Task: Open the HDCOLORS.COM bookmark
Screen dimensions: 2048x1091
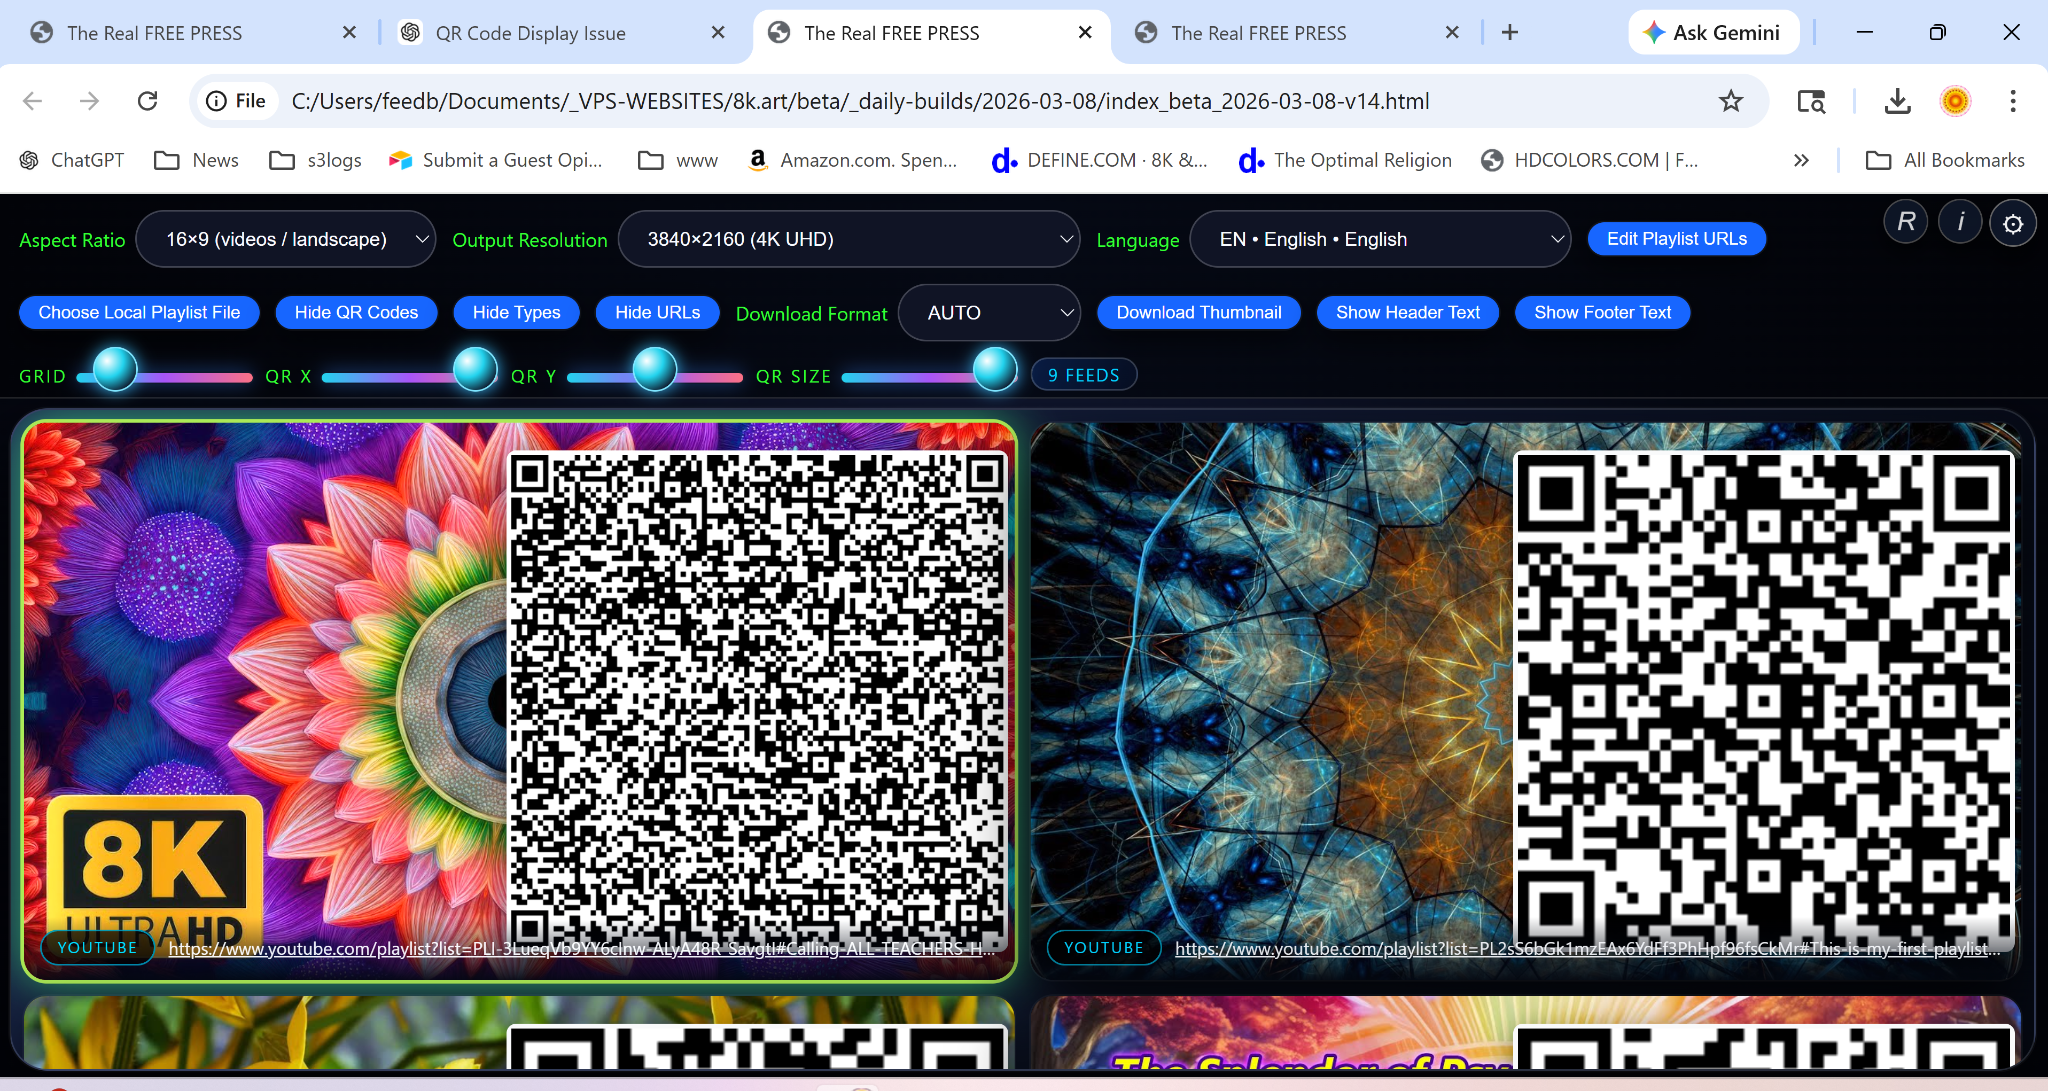Action: point(1590,160)
